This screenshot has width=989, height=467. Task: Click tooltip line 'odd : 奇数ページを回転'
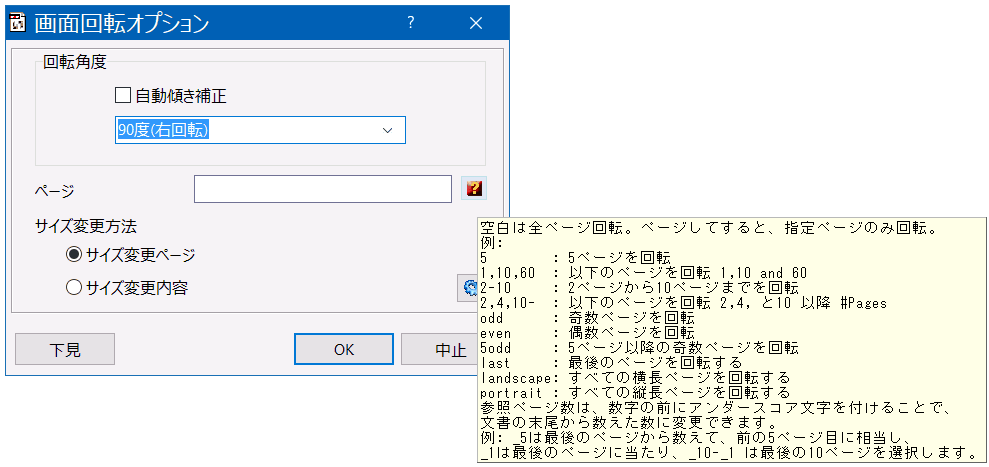click(587, 318)
